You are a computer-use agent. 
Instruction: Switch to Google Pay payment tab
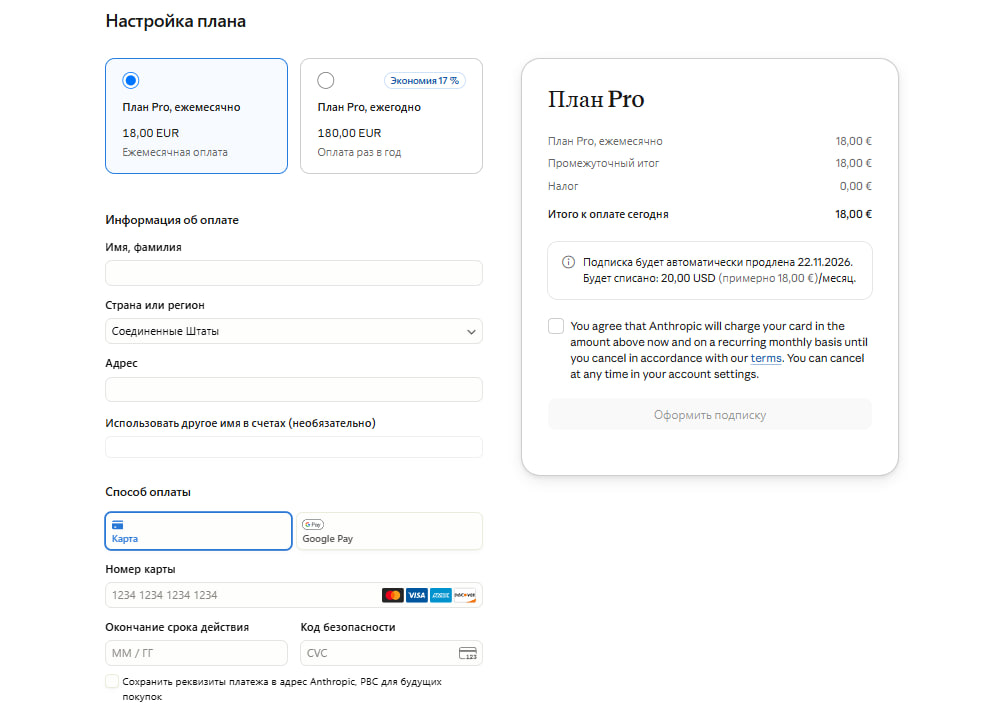click(389, 531)
